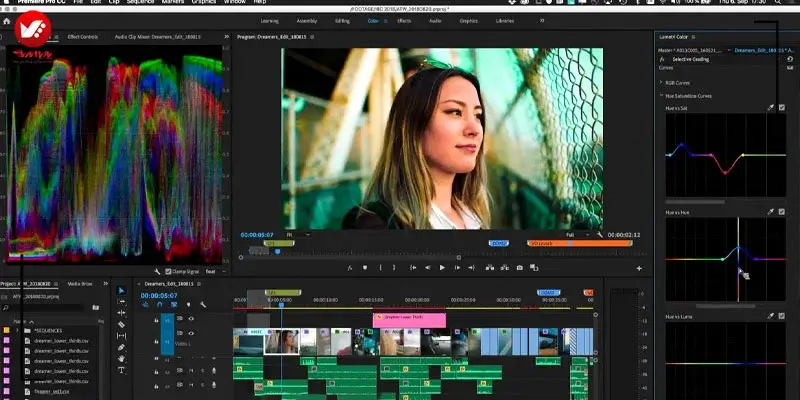Open Lumetri Color panel menu
The width and height of the screenshot is (800, 400).
point(693,37)
